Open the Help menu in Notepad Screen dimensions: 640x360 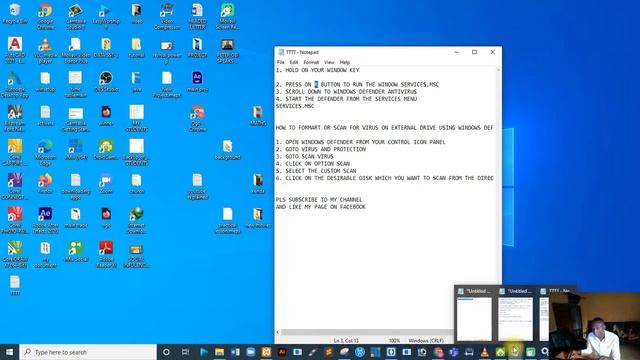coord(344,62)
